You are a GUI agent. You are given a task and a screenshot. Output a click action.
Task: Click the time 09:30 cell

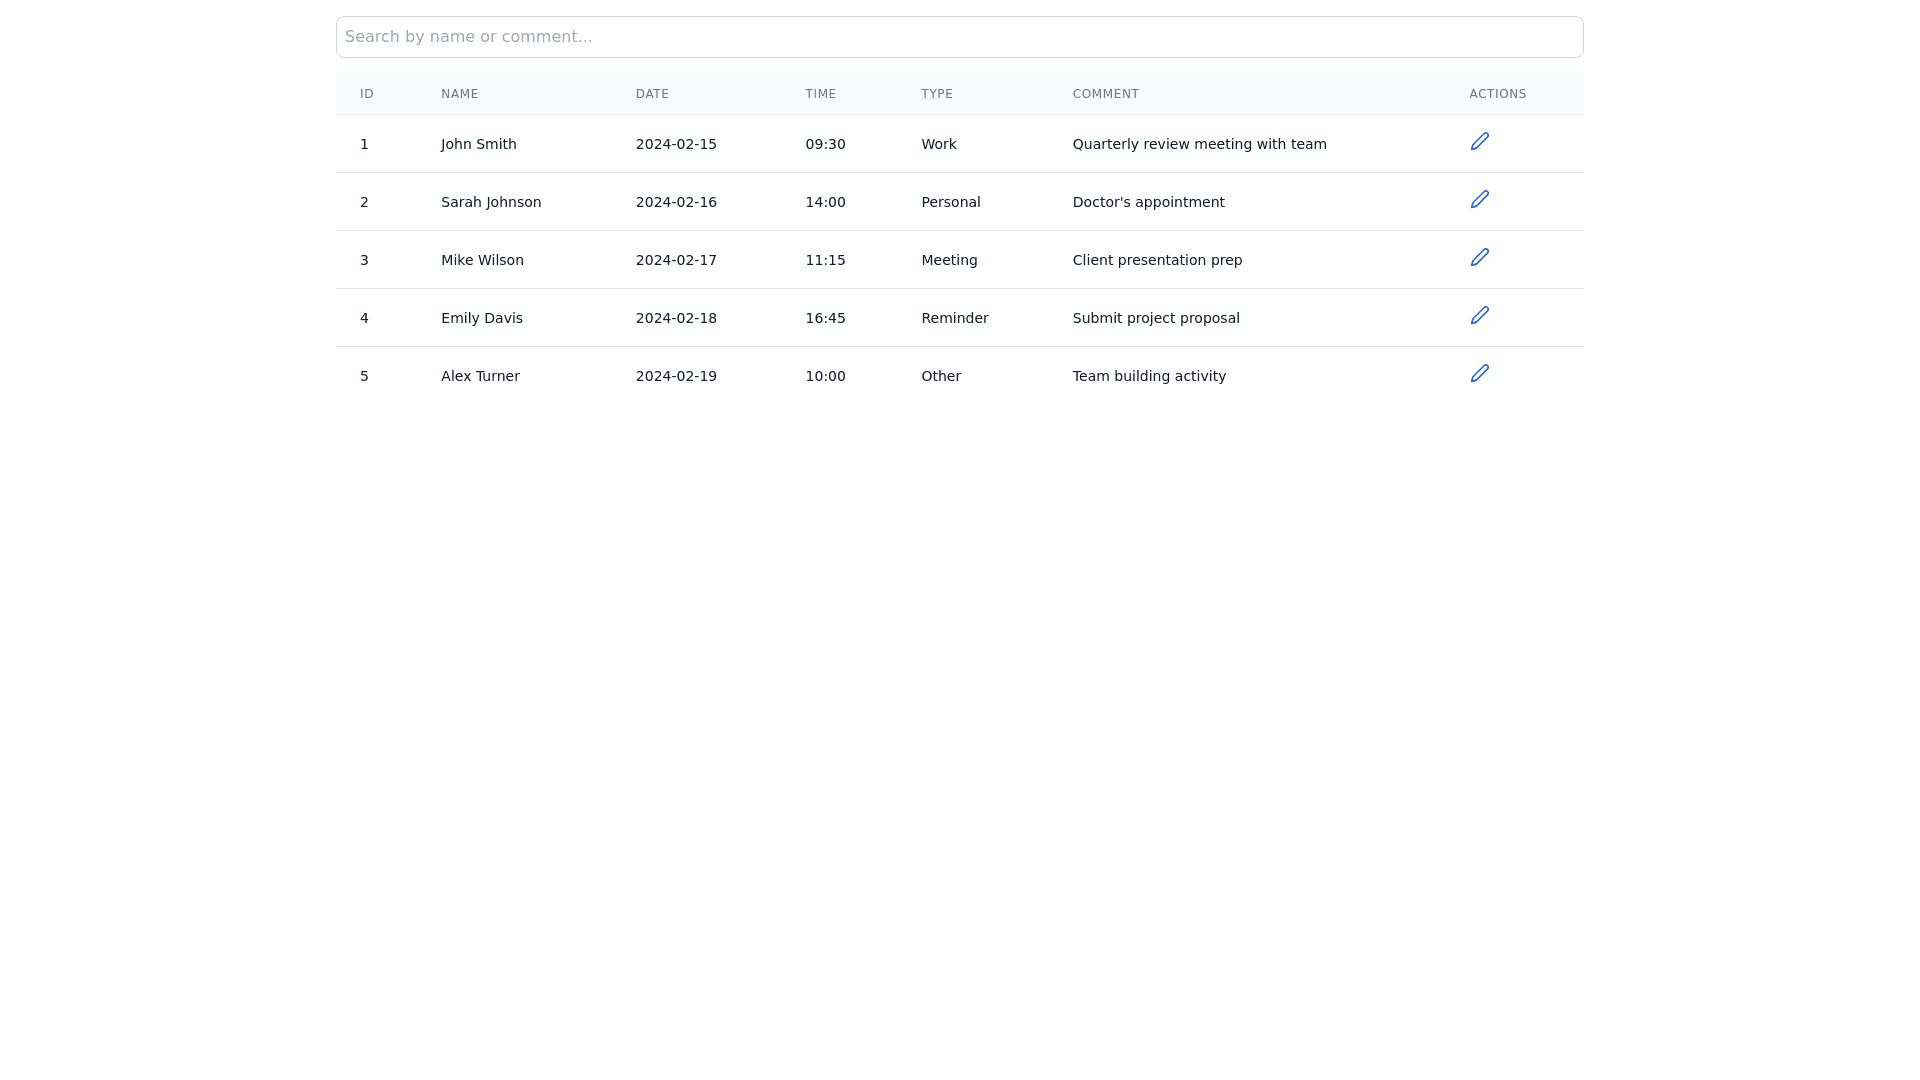tap(825, 144)
